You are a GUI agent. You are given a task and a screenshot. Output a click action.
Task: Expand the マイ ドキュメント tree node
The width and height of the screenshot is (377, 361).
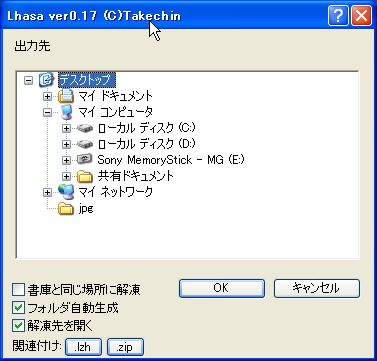(47, 96)
